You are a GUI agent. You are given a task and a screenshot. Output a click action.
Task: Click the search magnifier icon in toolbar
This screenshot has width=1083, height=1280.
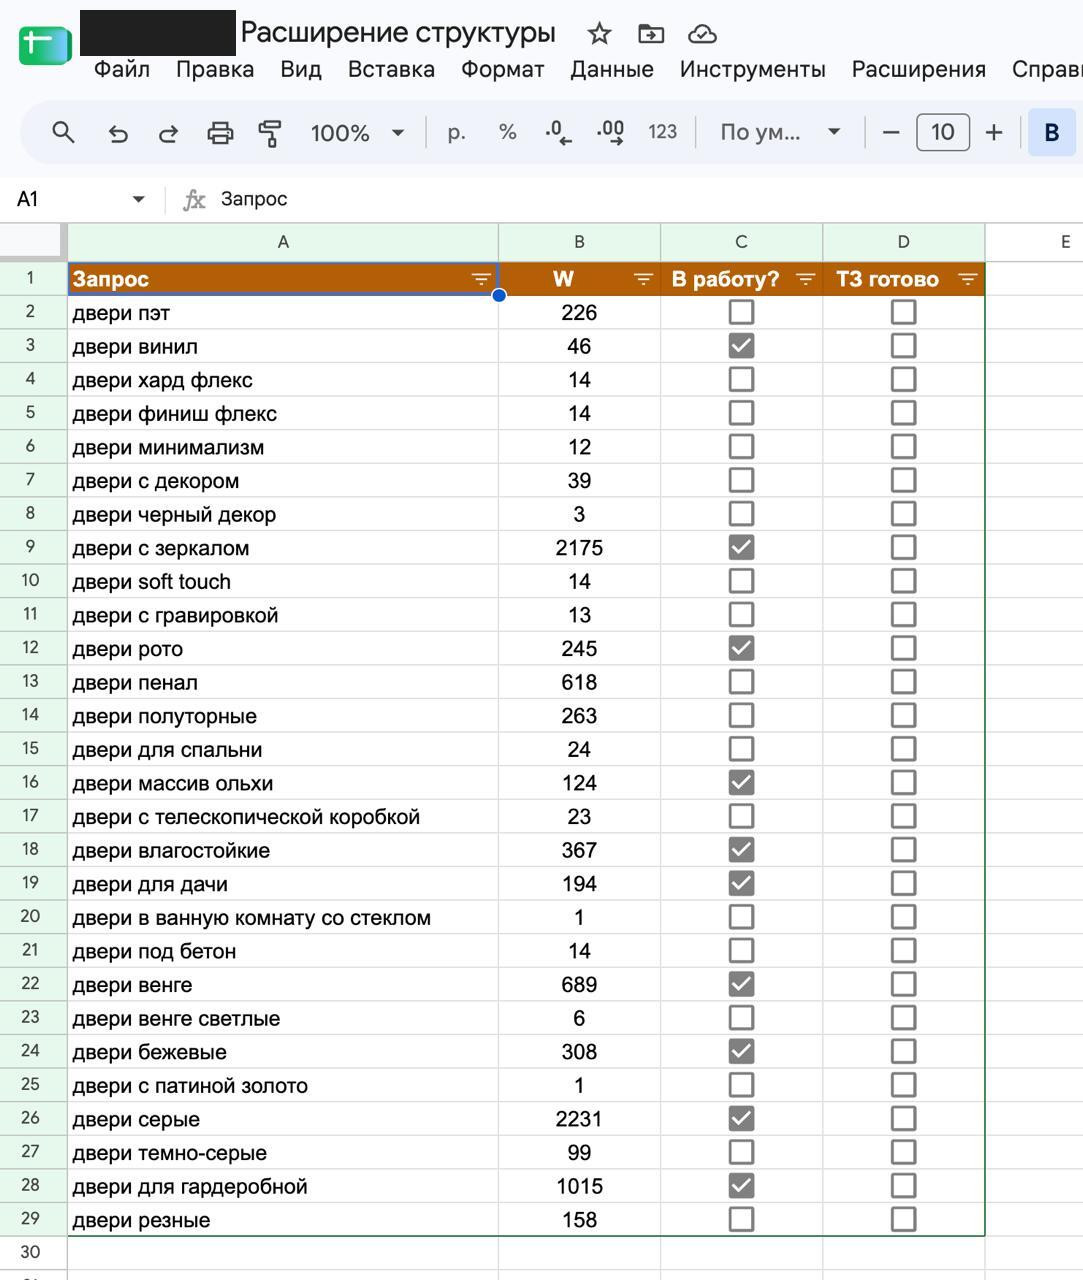63,132
